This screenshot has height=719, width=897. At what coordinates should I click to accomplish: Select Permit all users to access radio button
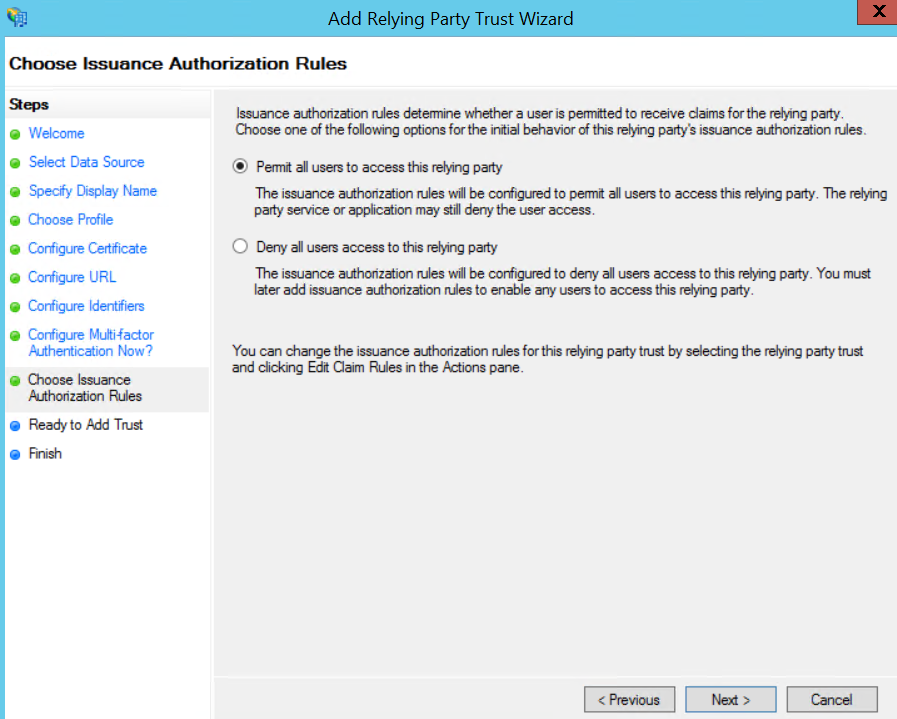[x=240, y=166]
